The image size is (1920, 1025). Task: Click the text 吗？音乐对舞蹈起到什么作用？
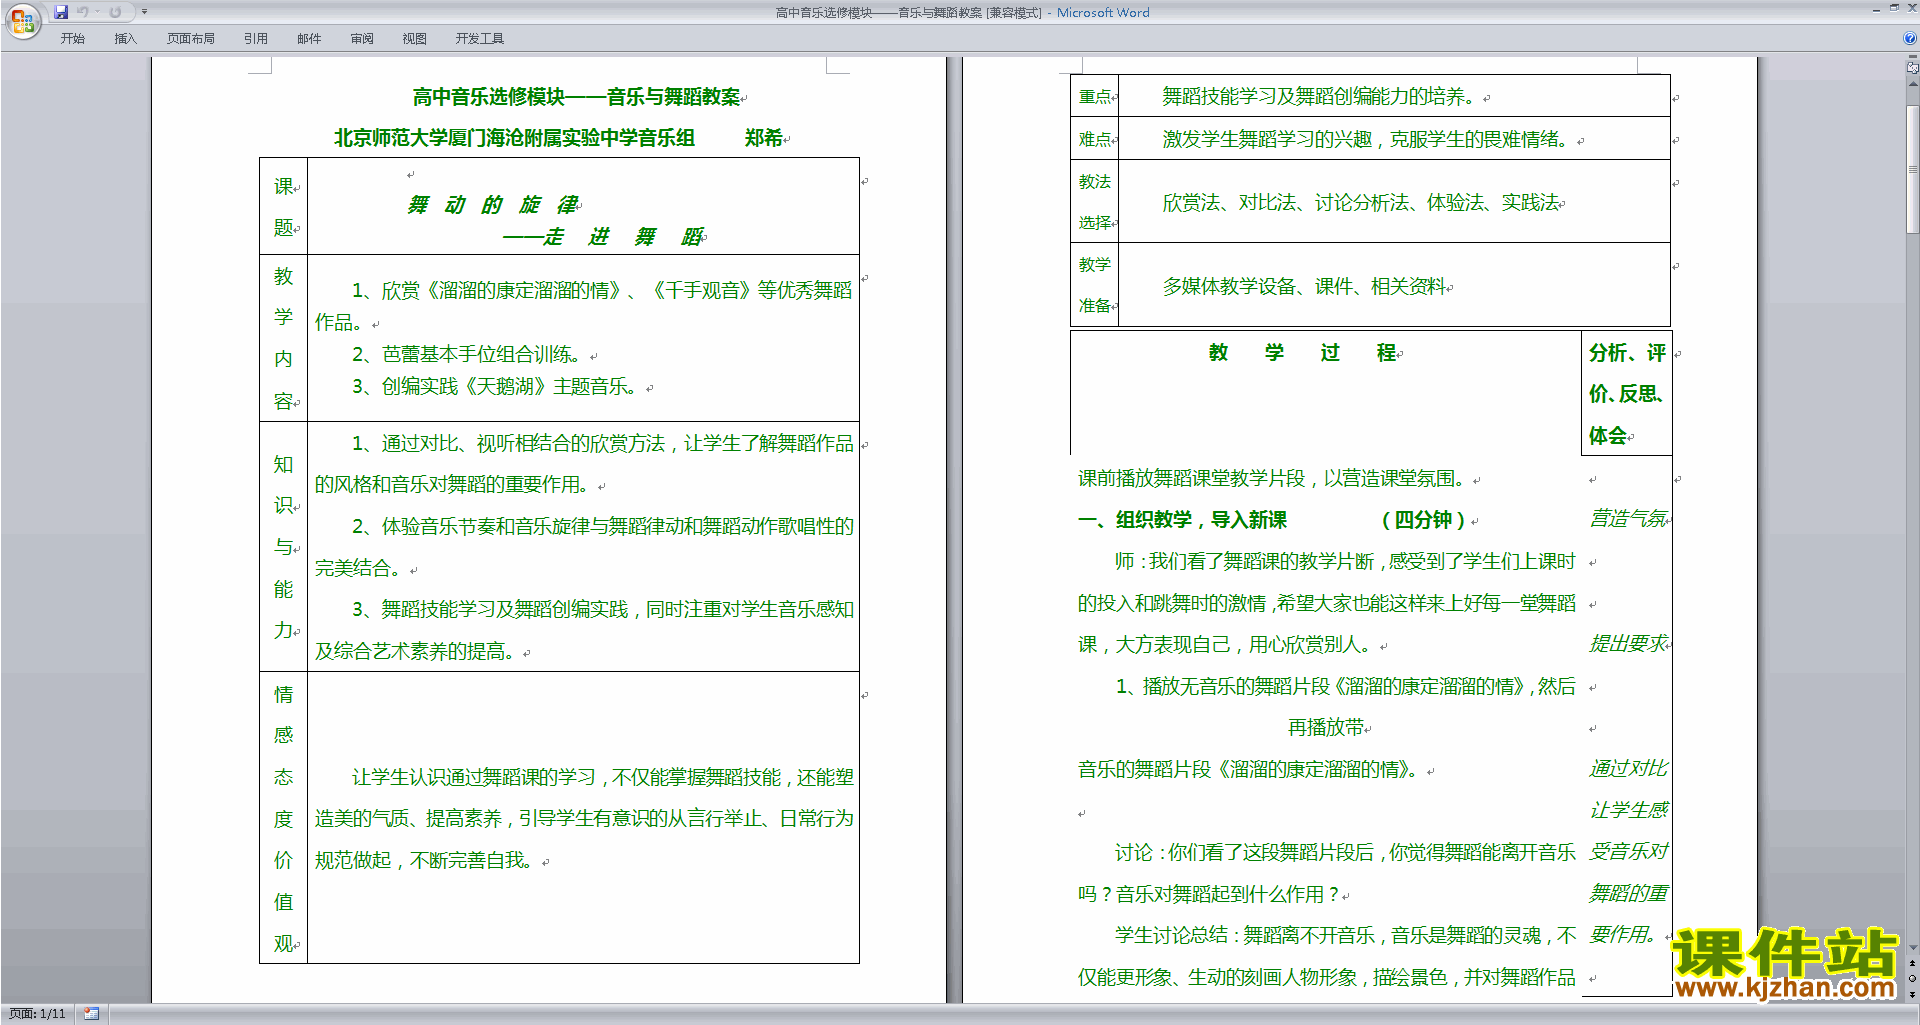1208,895
